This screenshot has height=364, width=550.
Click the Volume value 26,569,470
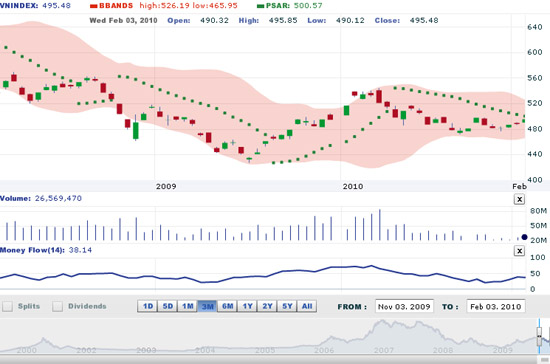tap(58, 198)
